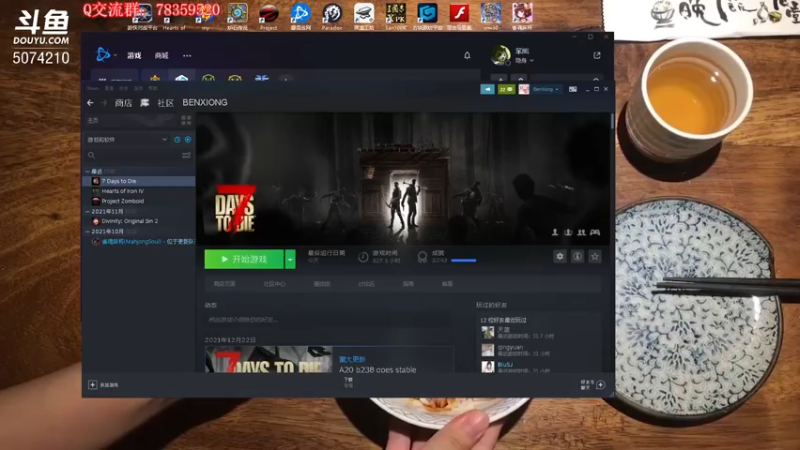
Task: Open the Steam announcements megaphone button
Action: click(487, 89)
